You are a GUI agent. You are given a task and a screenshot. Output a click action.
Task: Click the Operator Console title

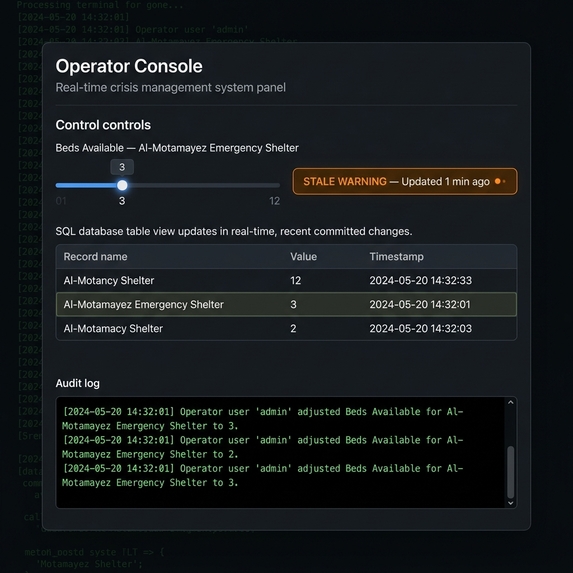pyautogui.click(x=129, y=66)
